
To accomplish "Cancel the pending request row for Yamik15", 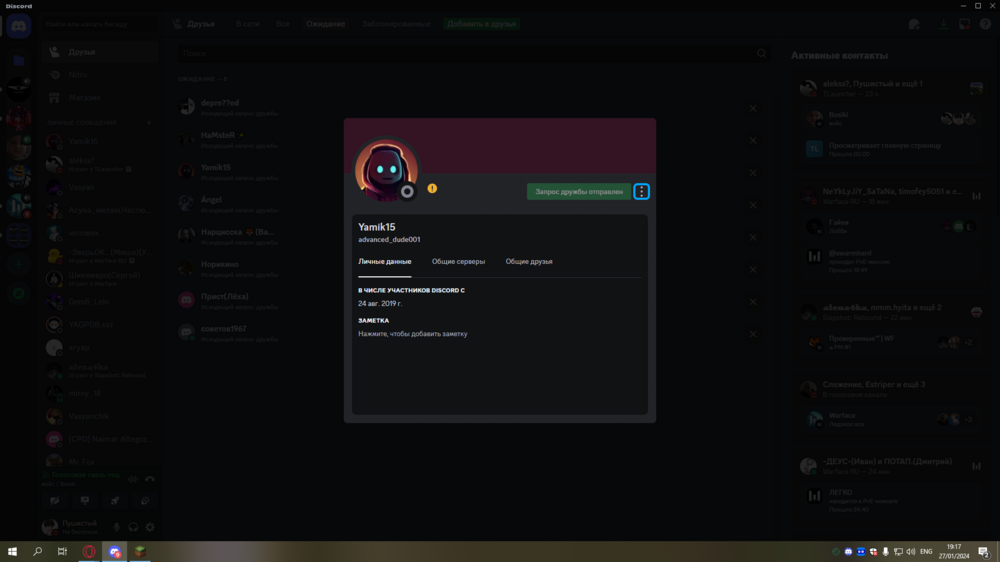I will pyautogui.click(x=753, y=173).
